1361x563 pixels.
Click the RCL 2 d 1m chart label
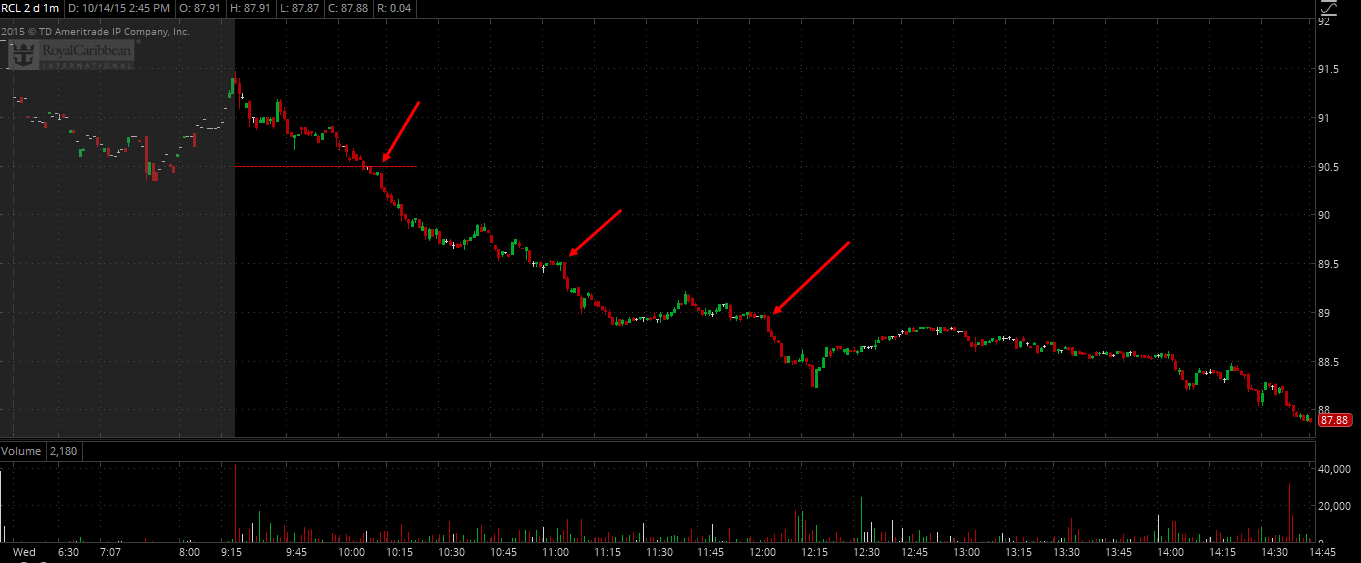tap(30, 8)
